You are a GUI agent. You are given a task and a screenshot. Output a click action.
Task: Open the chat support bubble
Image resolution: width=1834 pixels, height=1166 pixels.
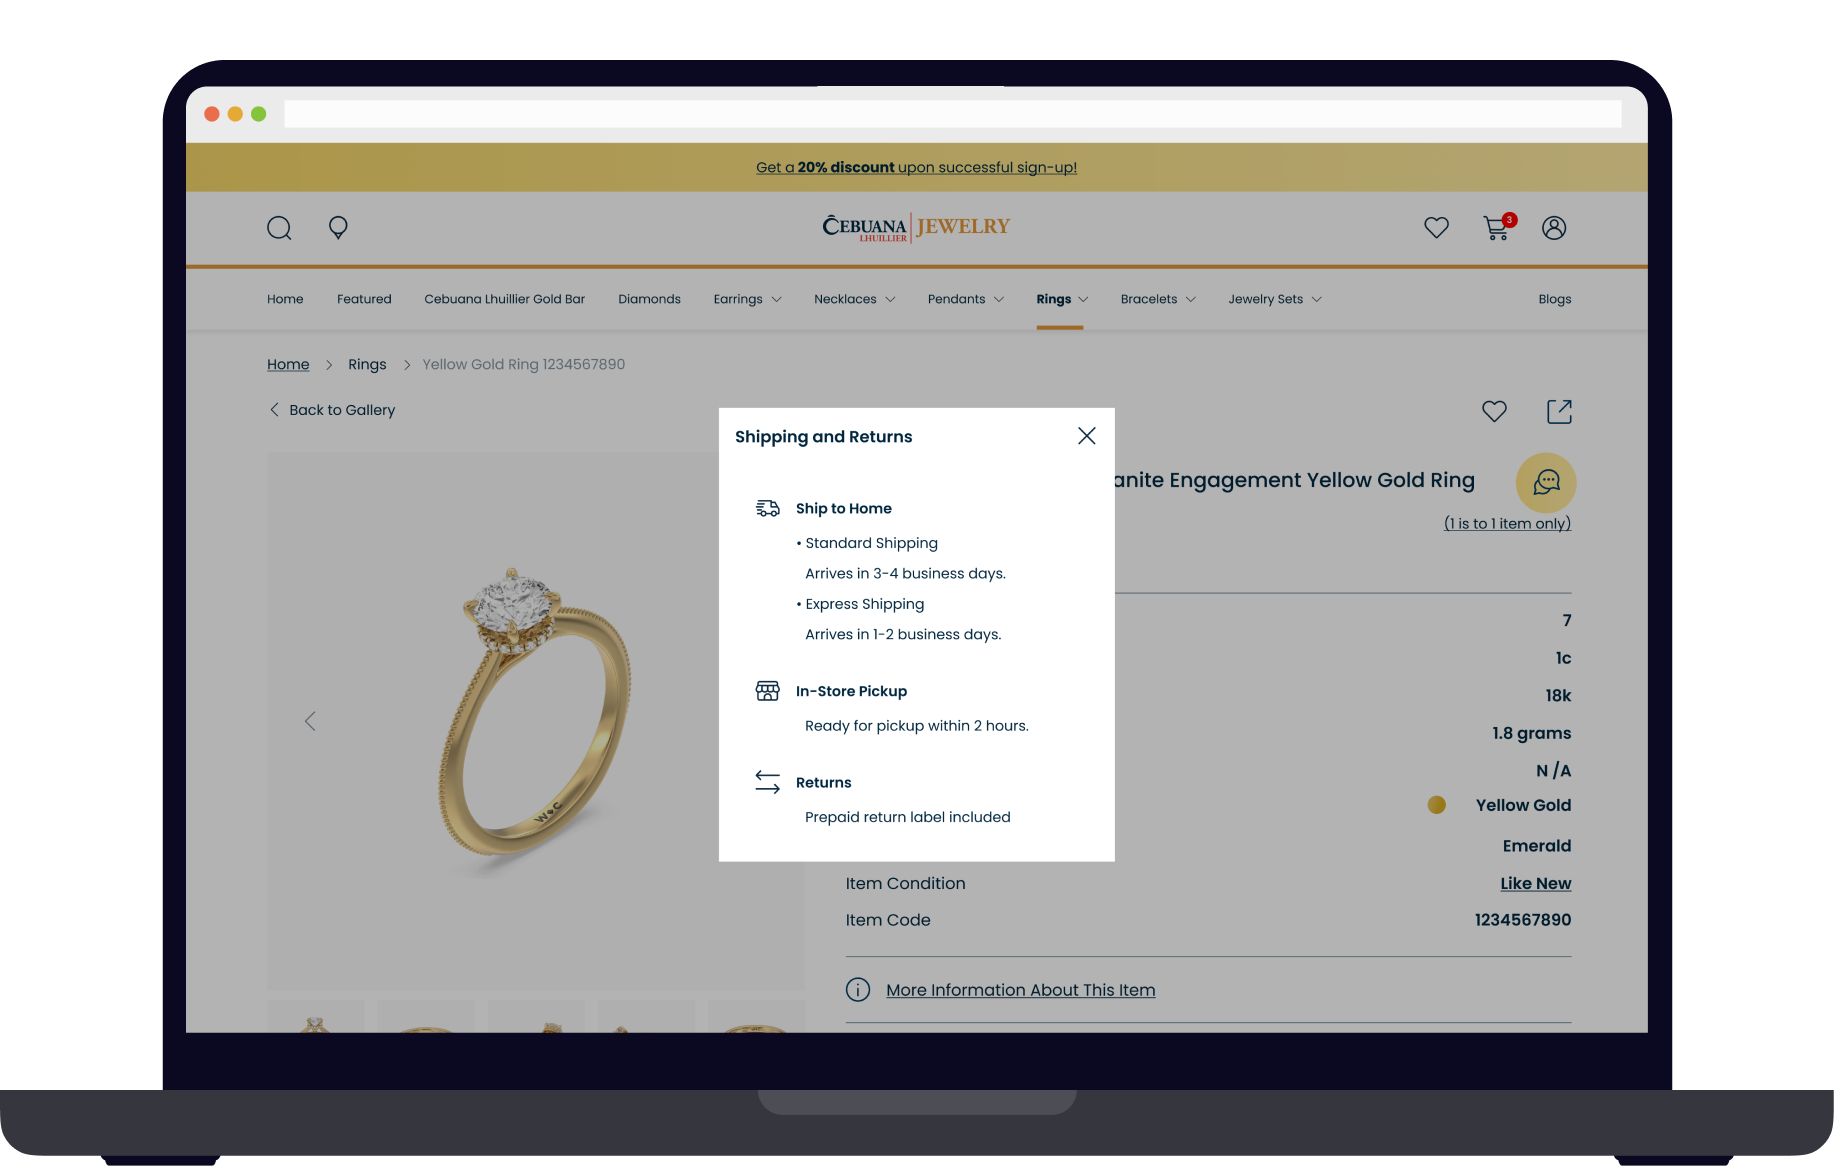1546,483
